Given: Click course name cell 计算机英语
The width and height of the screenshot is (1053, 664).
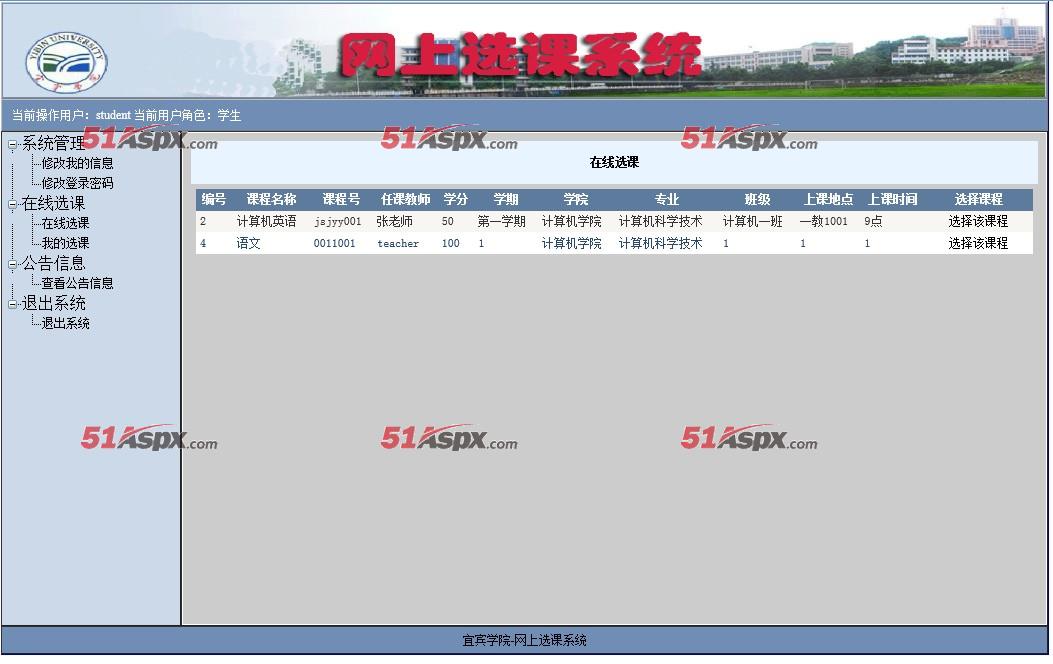Looking at the screenshot, I should (x=267, y=221).
